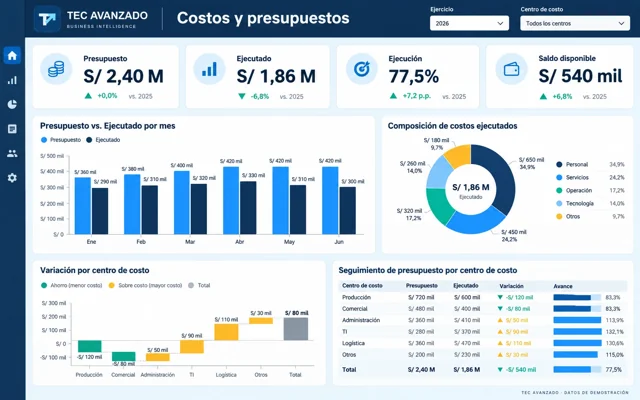Sort by Ejecutado column header in table

coord(466,286)
